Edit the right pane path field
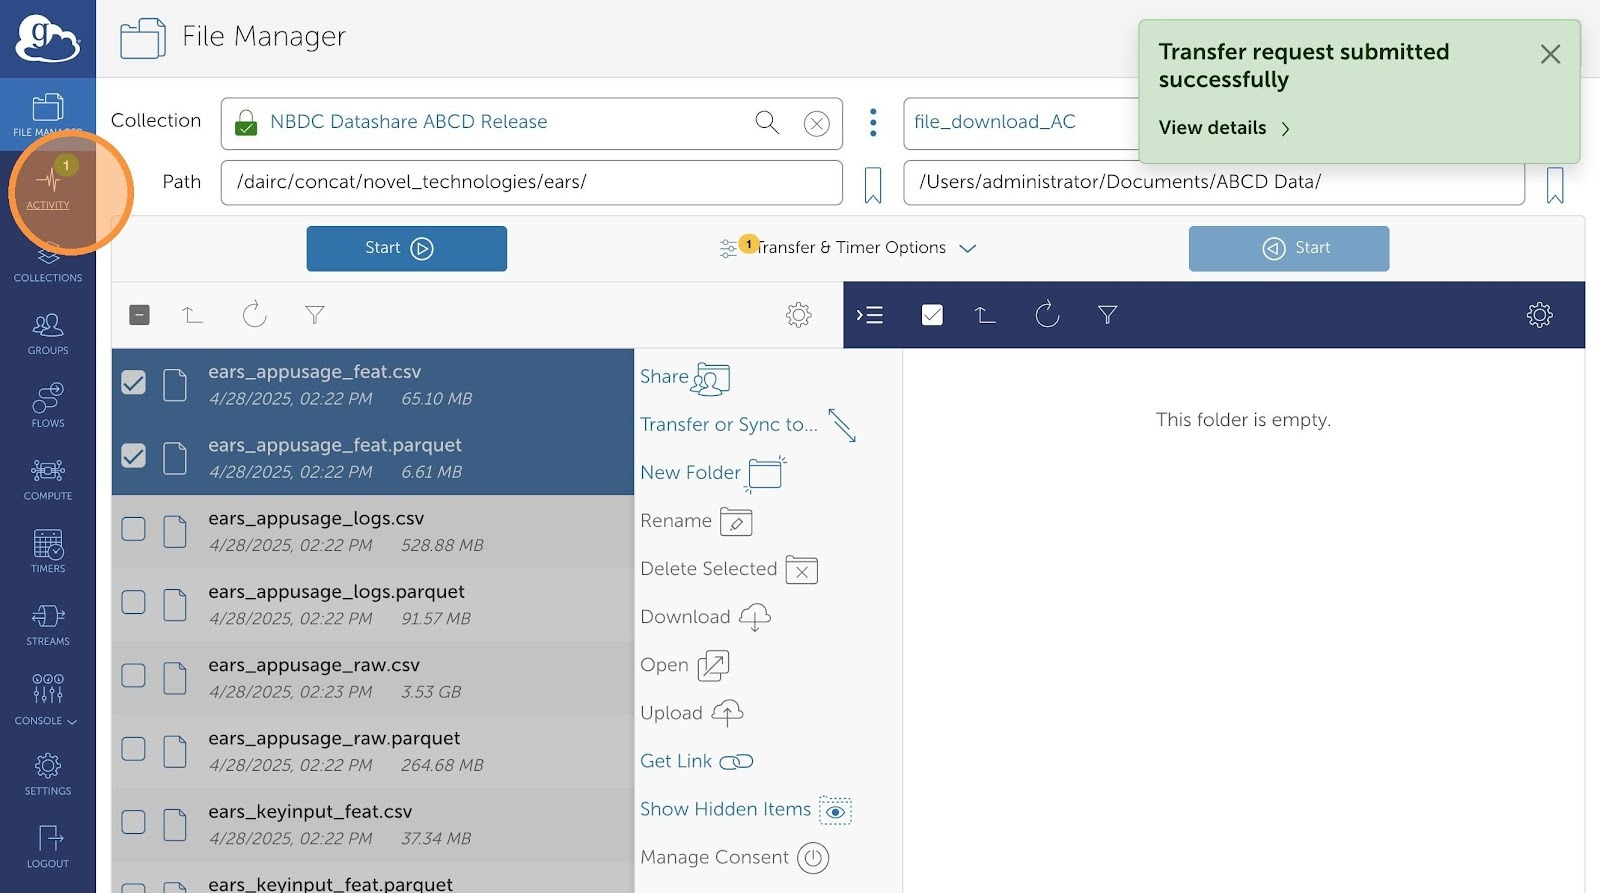The width and height of the screenshot is (1600, 893). click(1214, 183)
